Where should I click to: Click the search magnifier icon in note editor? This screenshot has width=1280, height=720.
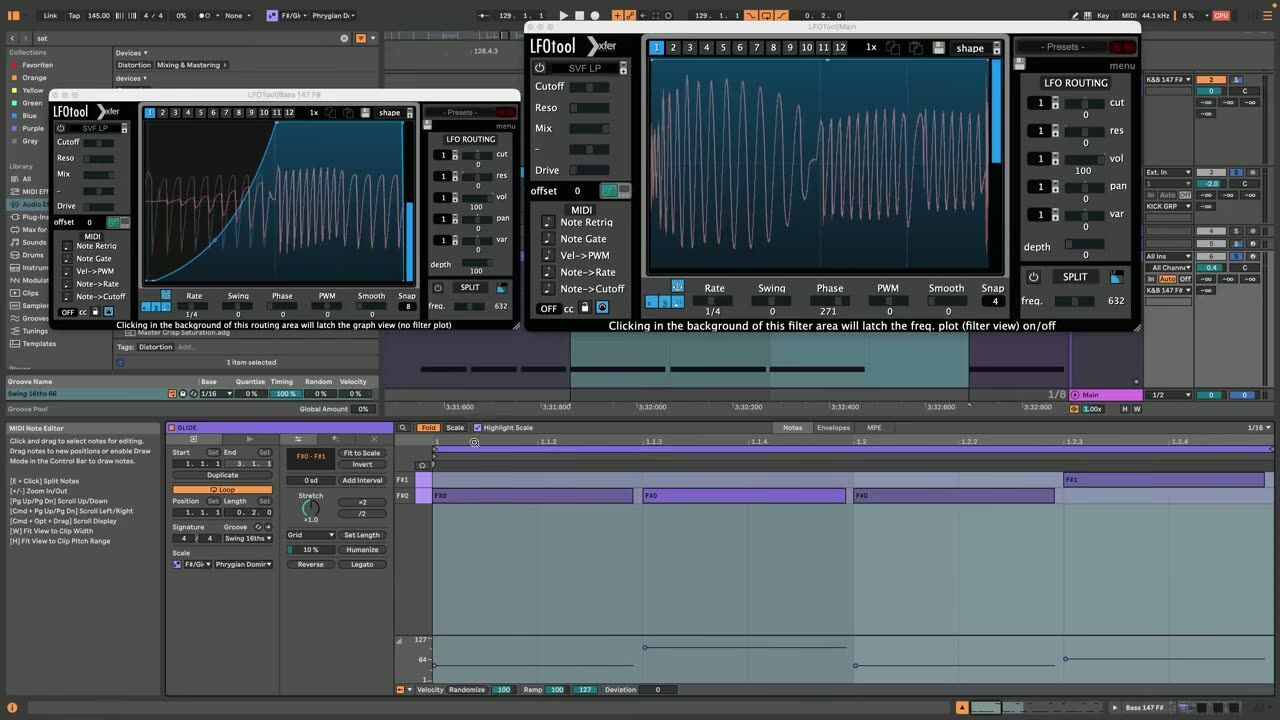[403, 428]
